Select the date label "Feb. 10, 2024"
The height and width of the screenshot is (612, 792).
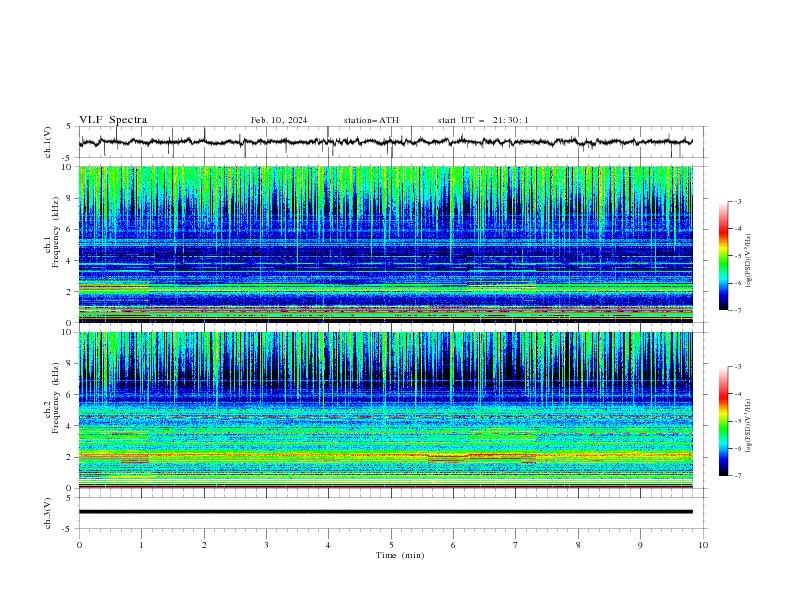pos(279,120)
